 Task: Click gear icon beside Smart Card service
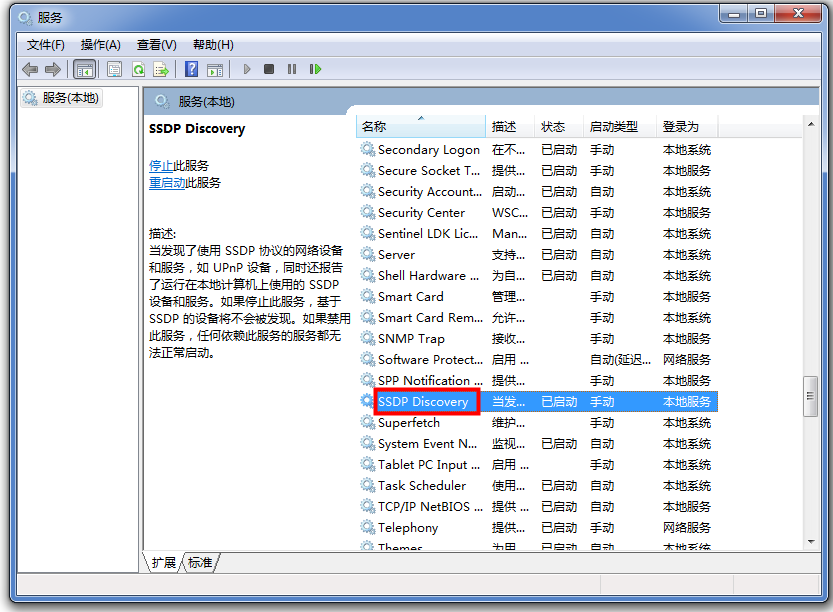(368, 296)
